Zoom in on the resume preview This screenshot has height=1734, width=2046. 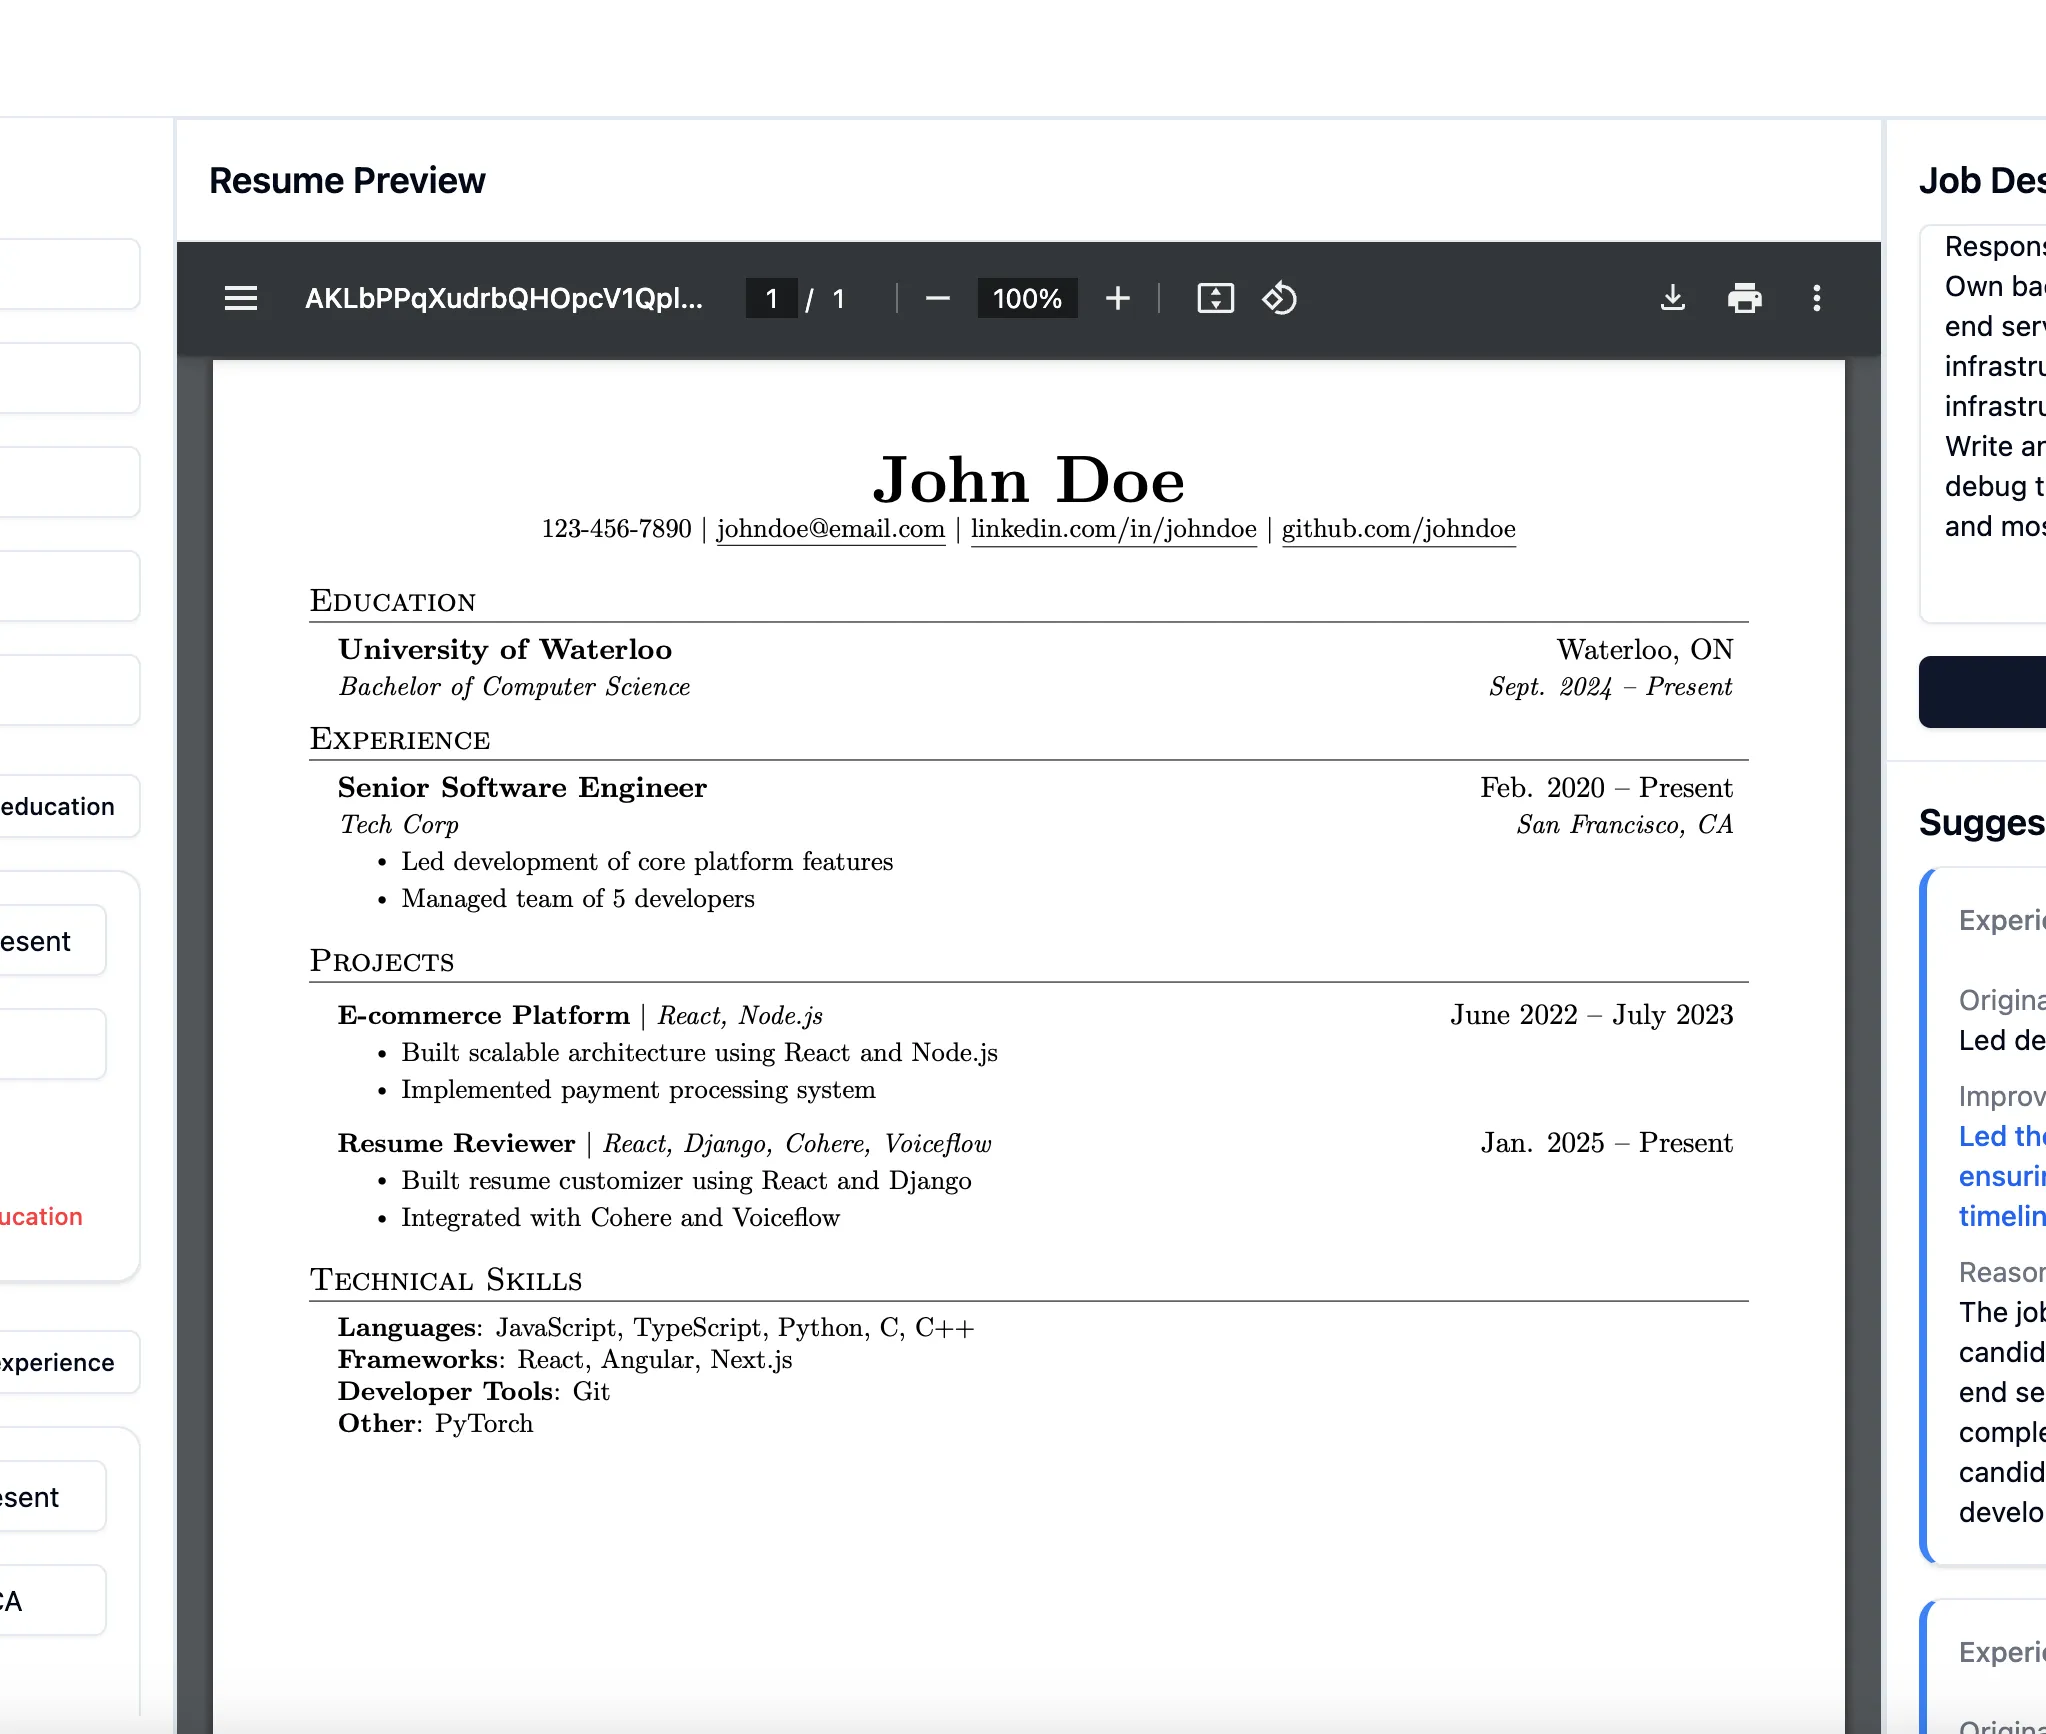coord(1117,298)
